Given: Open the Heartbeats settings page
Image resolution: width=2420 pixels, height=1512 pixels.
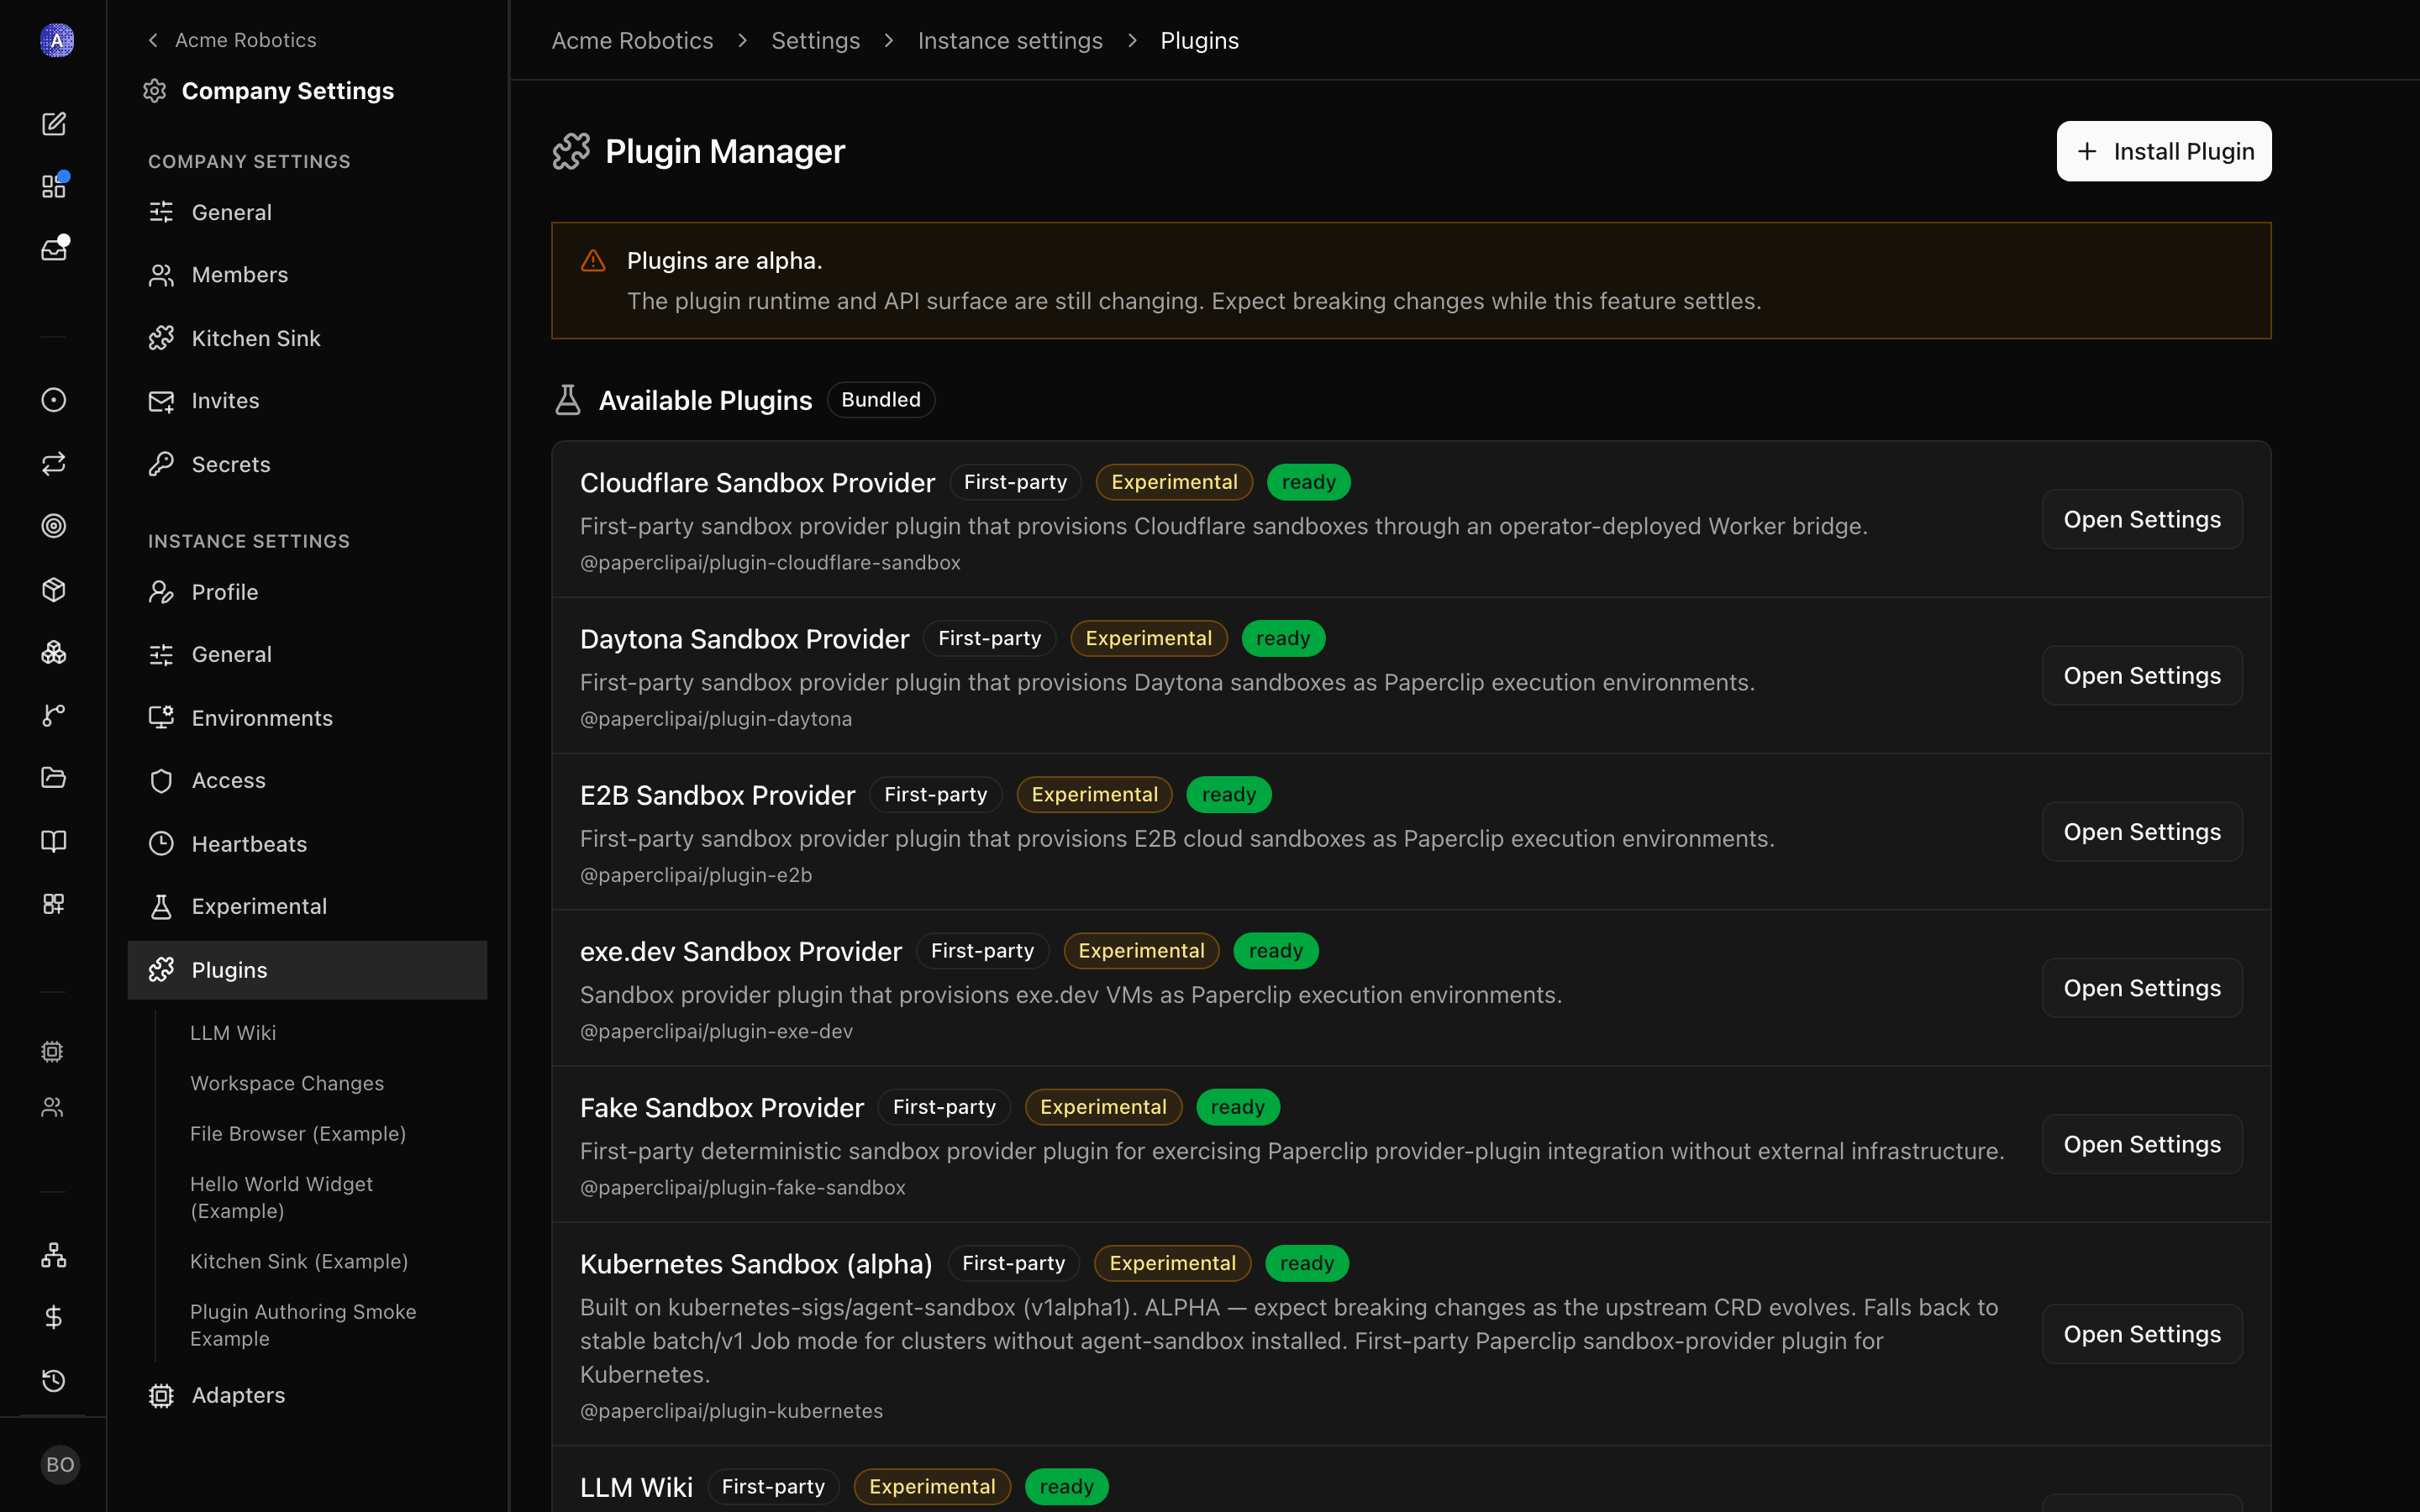Looking at the screenshot, I should (307, 844).
